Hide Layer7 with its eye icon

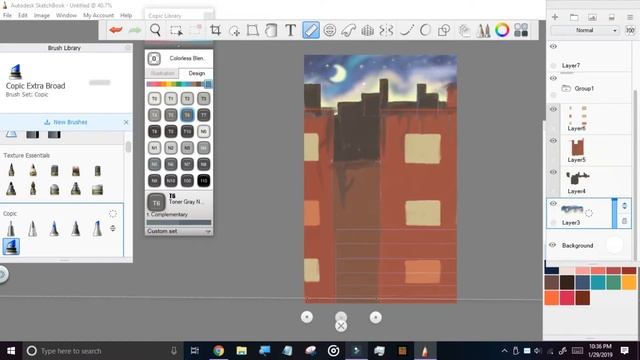(553, 47)
